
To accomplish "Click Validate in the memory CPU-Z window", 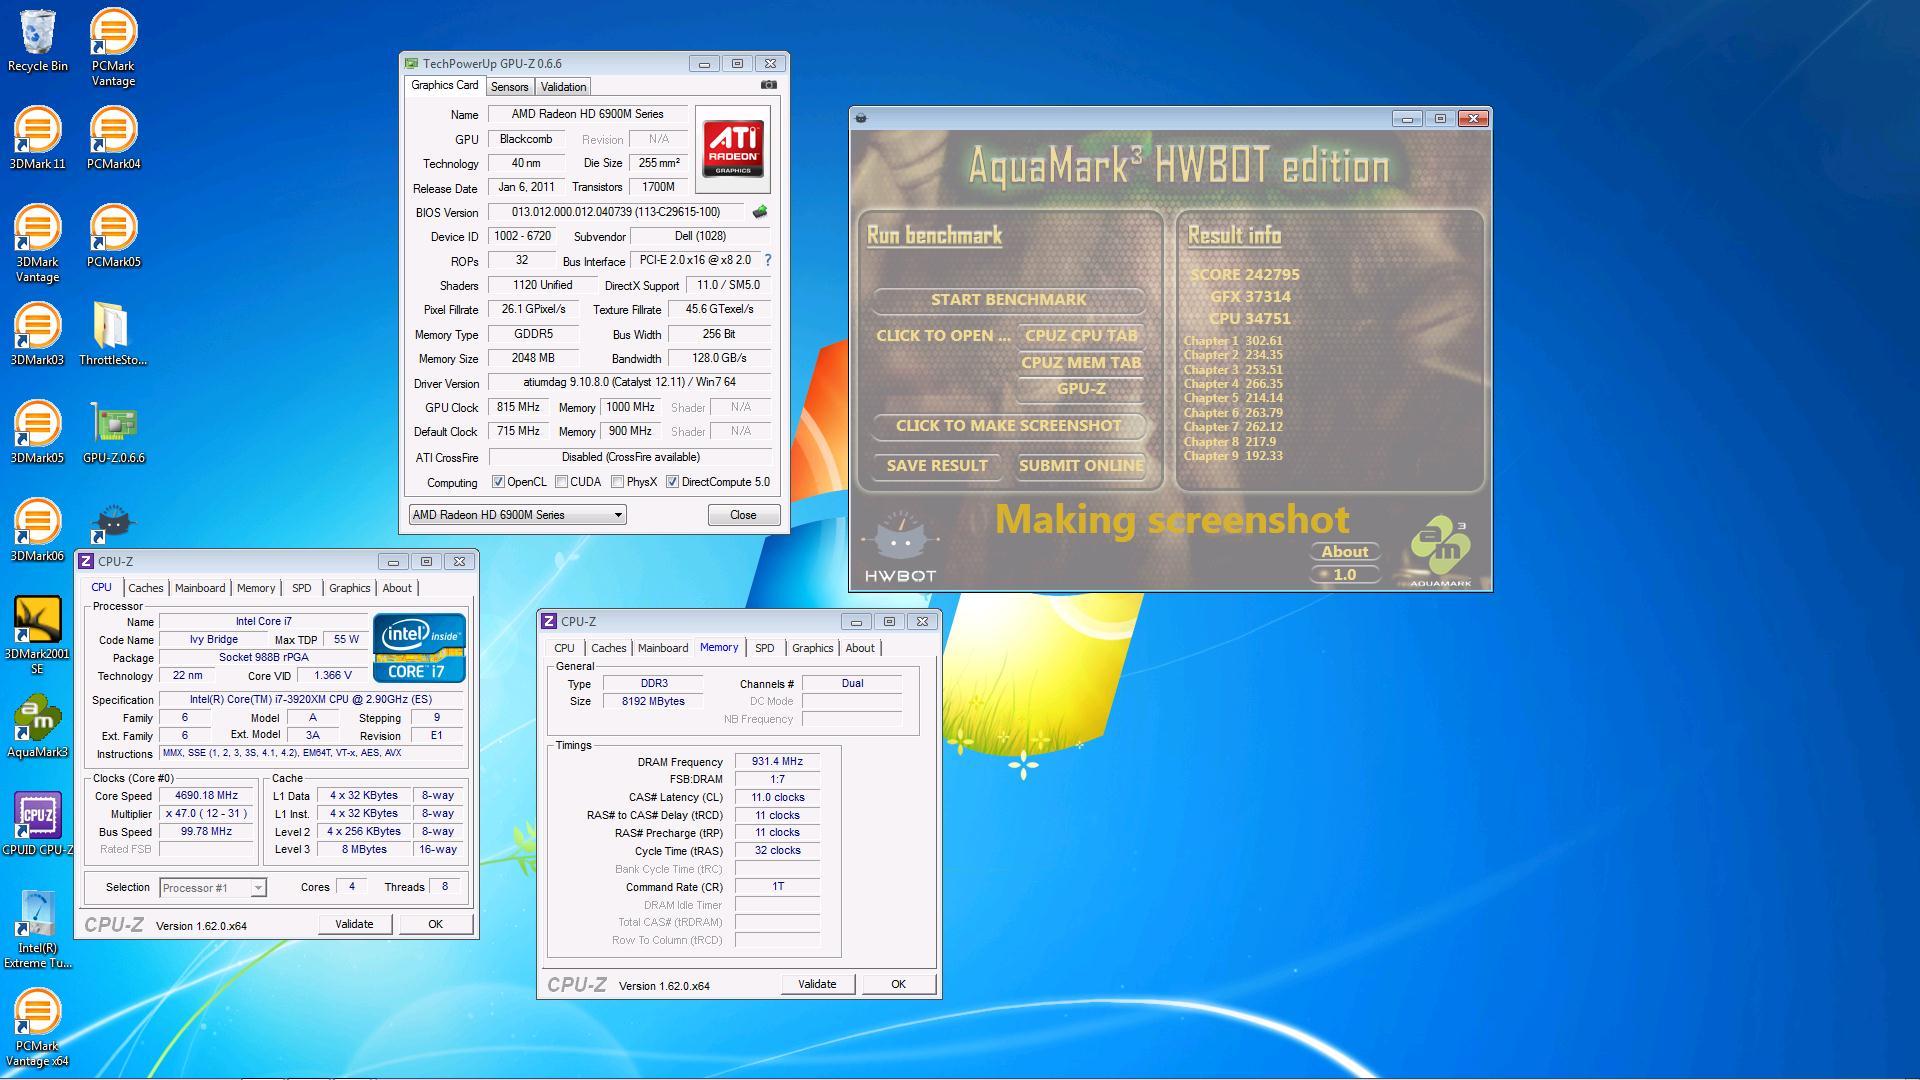I will 817,984.
